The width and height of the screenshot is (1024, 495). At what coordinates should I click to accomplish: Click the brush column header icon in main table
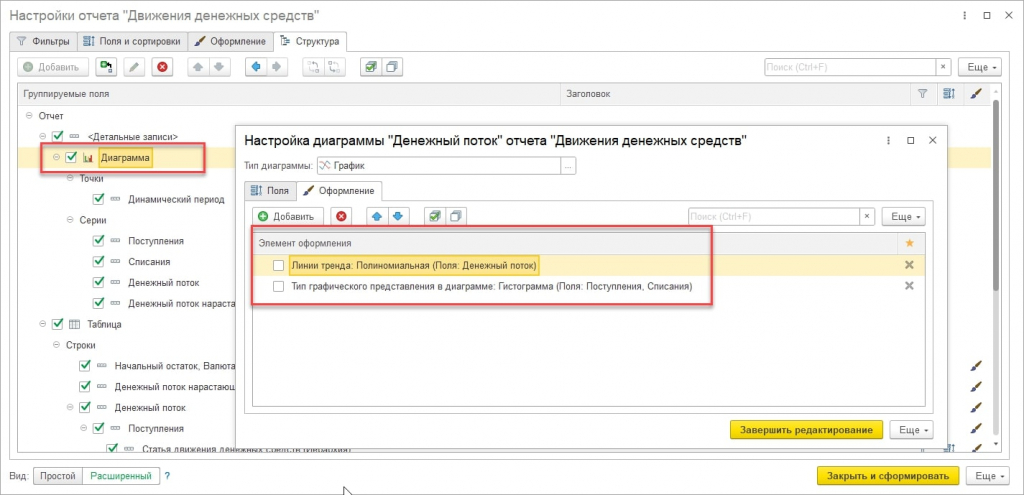(976, 94)
